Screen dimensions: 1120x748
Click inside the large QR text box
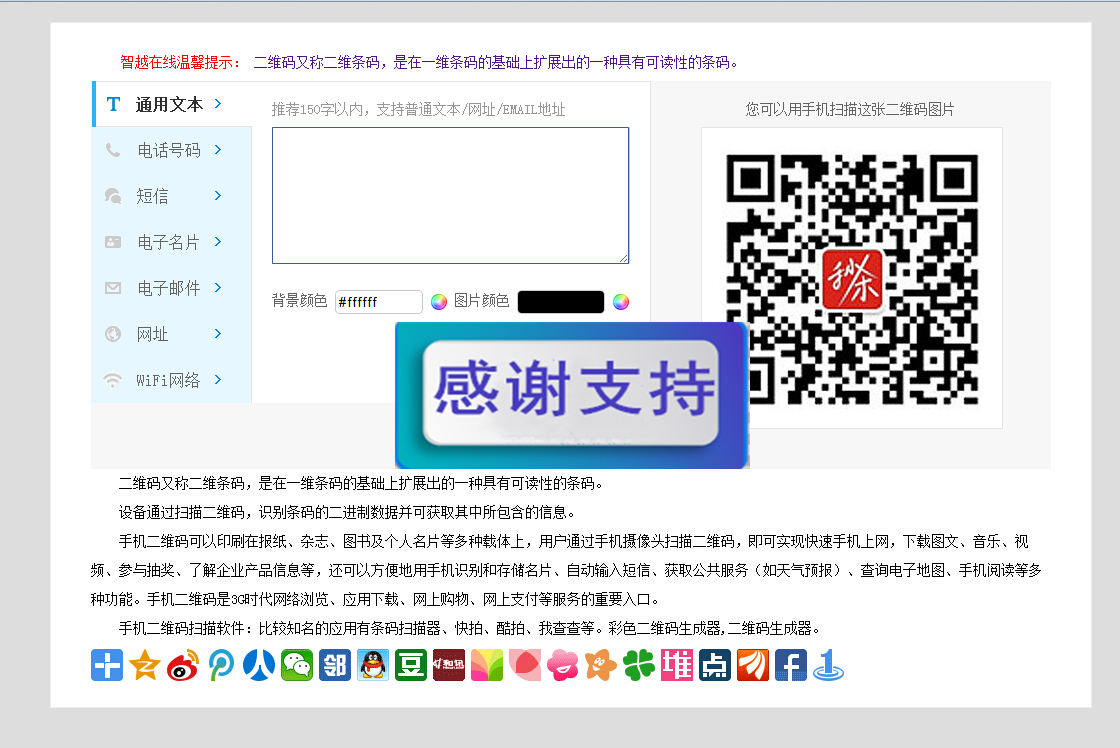click(x=451, y=196)
